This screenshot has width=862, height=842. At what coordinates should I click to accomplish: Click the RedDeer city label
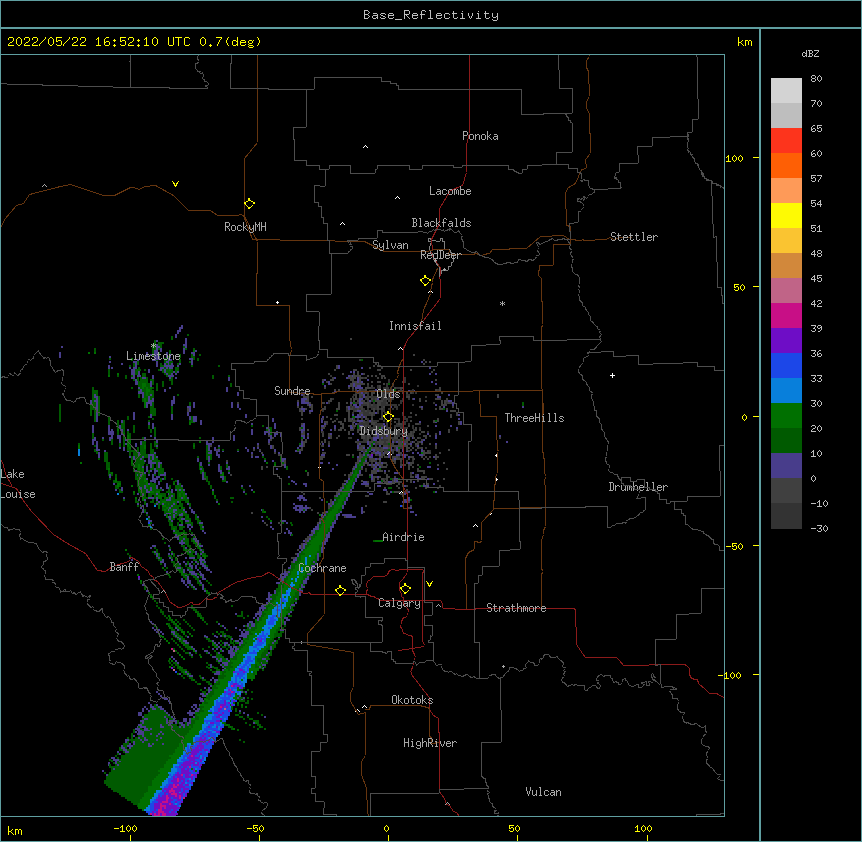coord(440,255)
